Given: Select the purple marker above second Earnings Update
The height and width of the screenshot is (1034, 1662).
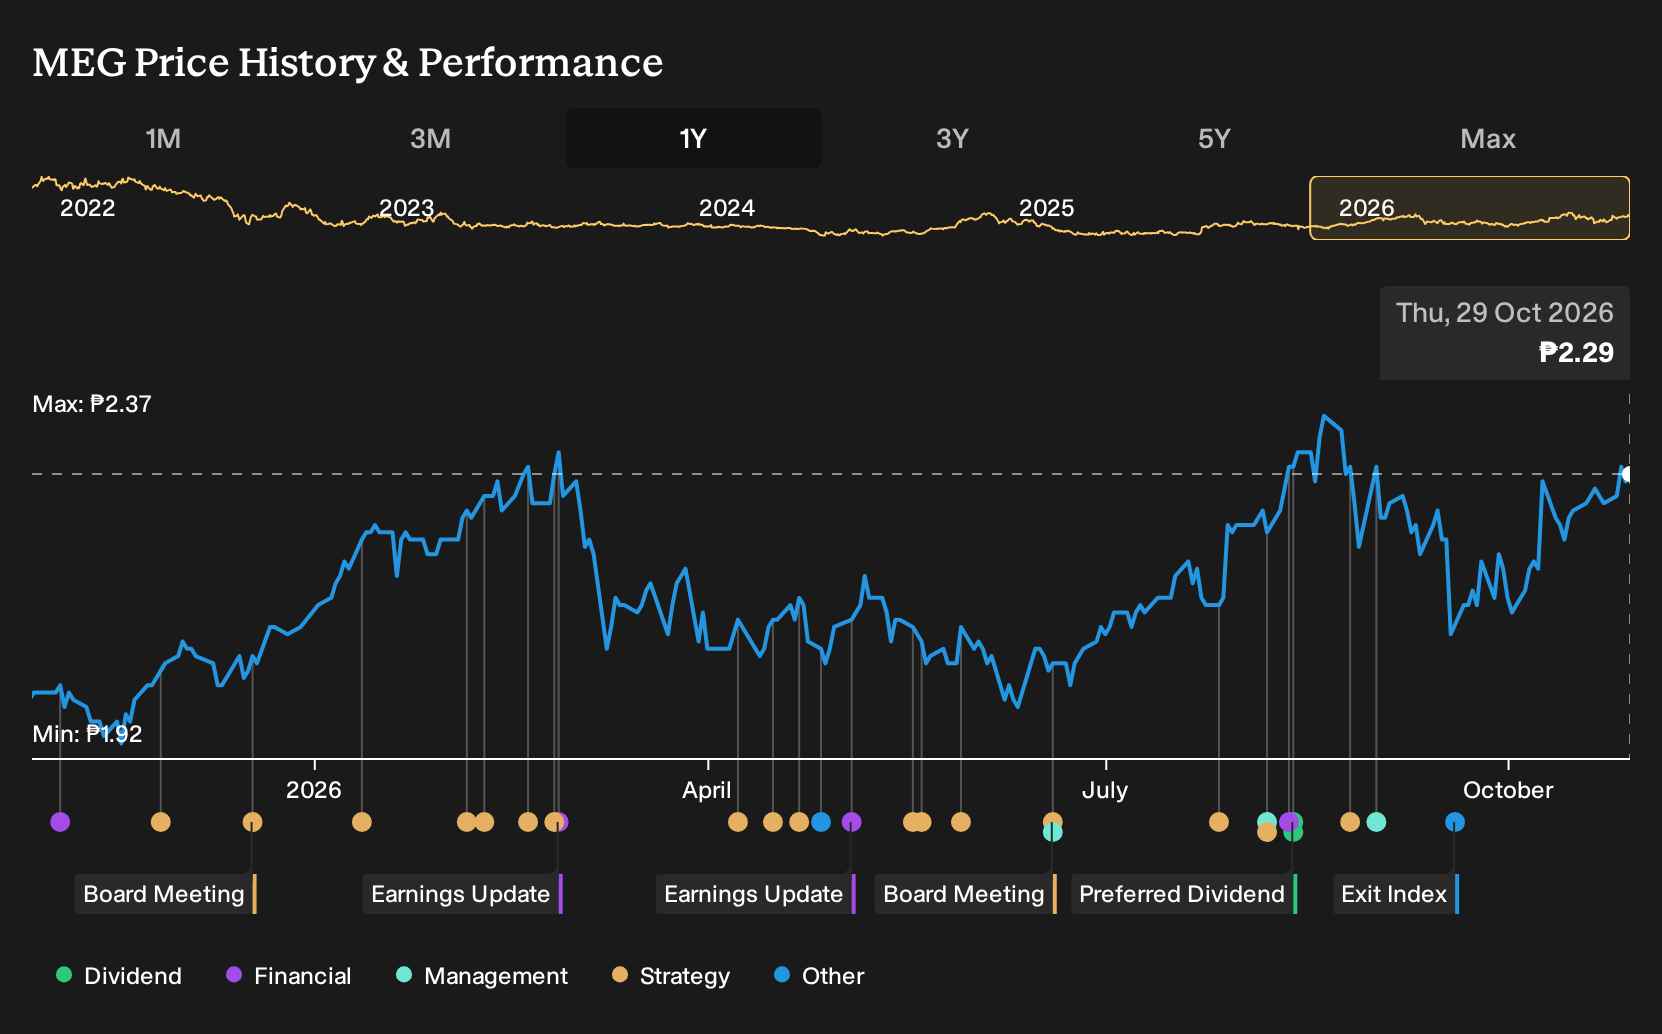Looking at the screenshot, I should (x=851, y=822).
